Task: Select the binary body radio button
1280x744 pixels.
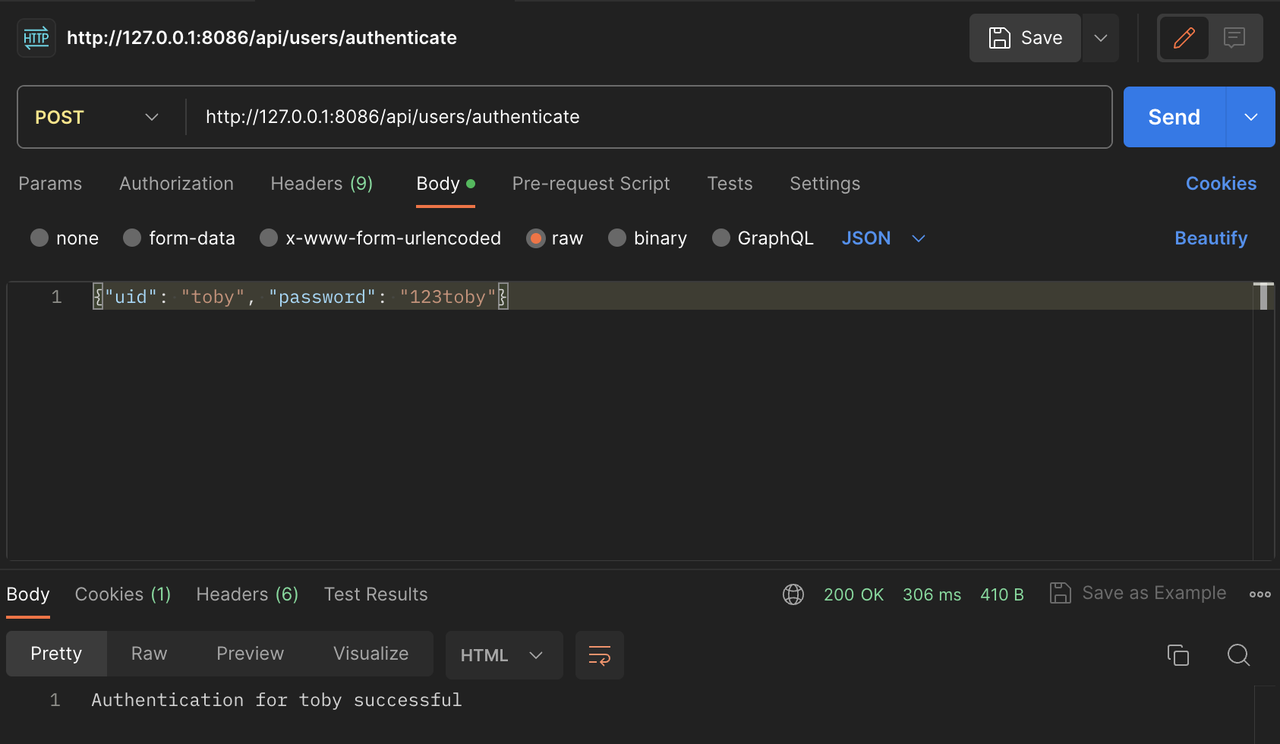Action: (x=617, y=238)
